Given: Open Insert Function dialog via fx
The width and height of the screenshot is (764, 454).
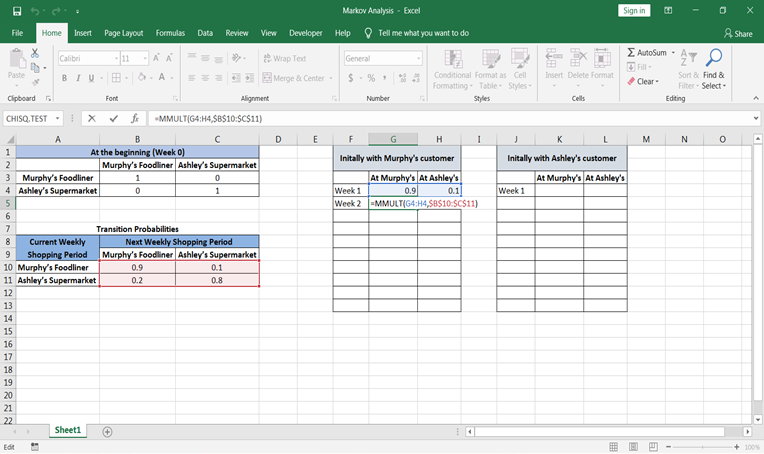Looking at the screenshot, I should 135,118.
